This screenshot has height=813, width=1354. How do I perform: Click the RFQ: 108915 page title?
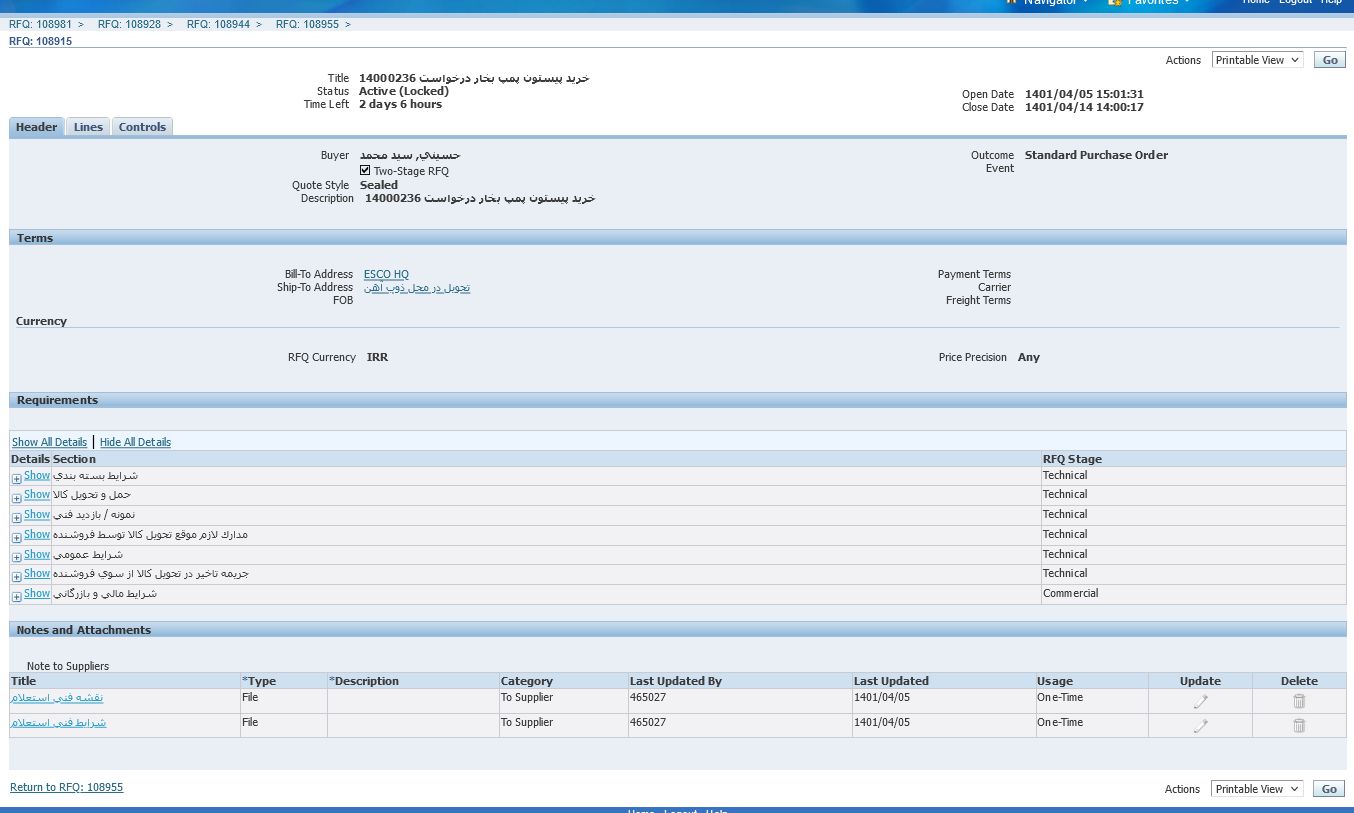click(40, 42)
